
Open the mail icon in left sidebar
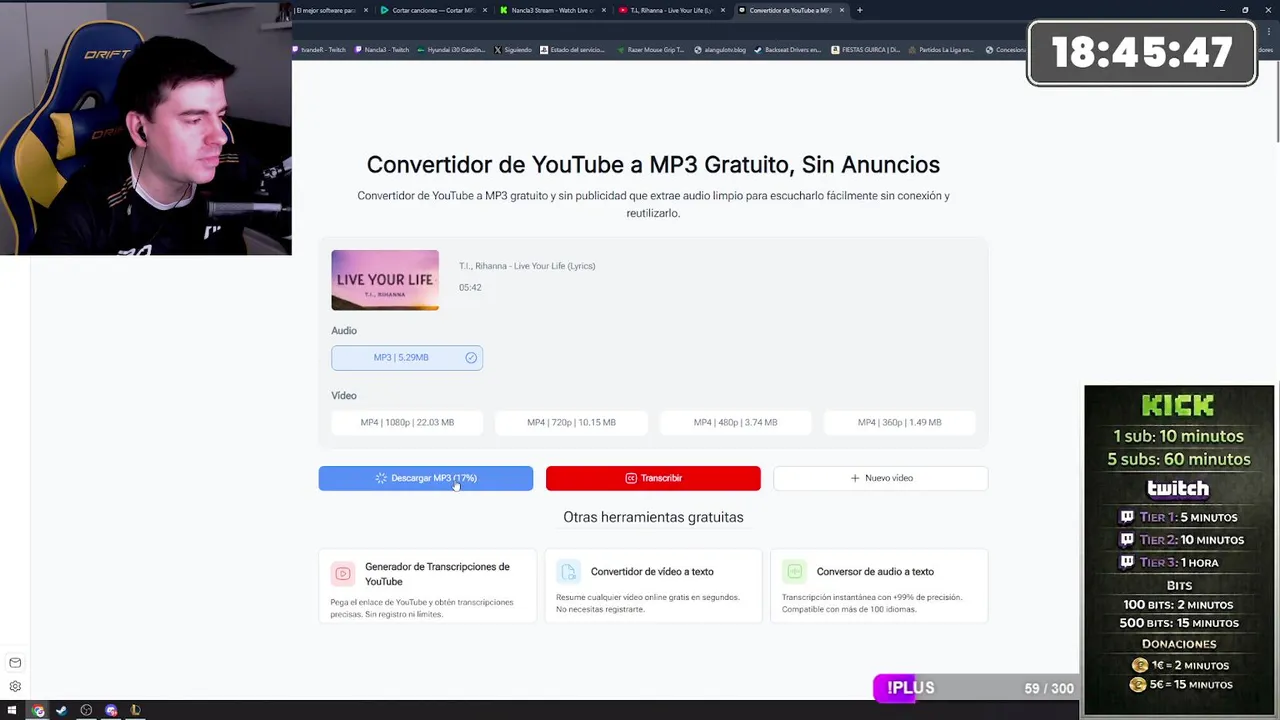point(15,663)
